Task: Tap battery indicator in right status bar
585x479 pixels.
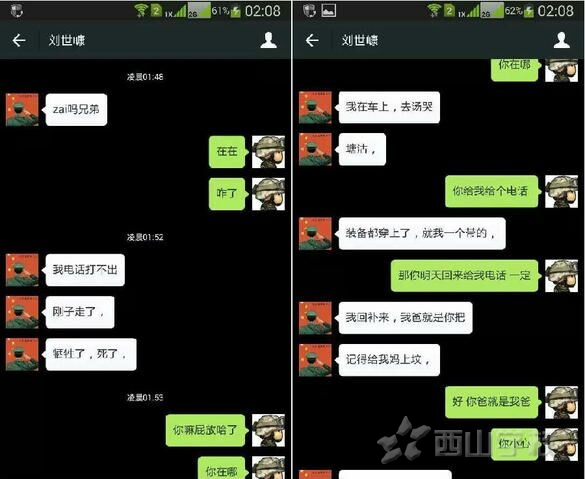Action: 529,11
